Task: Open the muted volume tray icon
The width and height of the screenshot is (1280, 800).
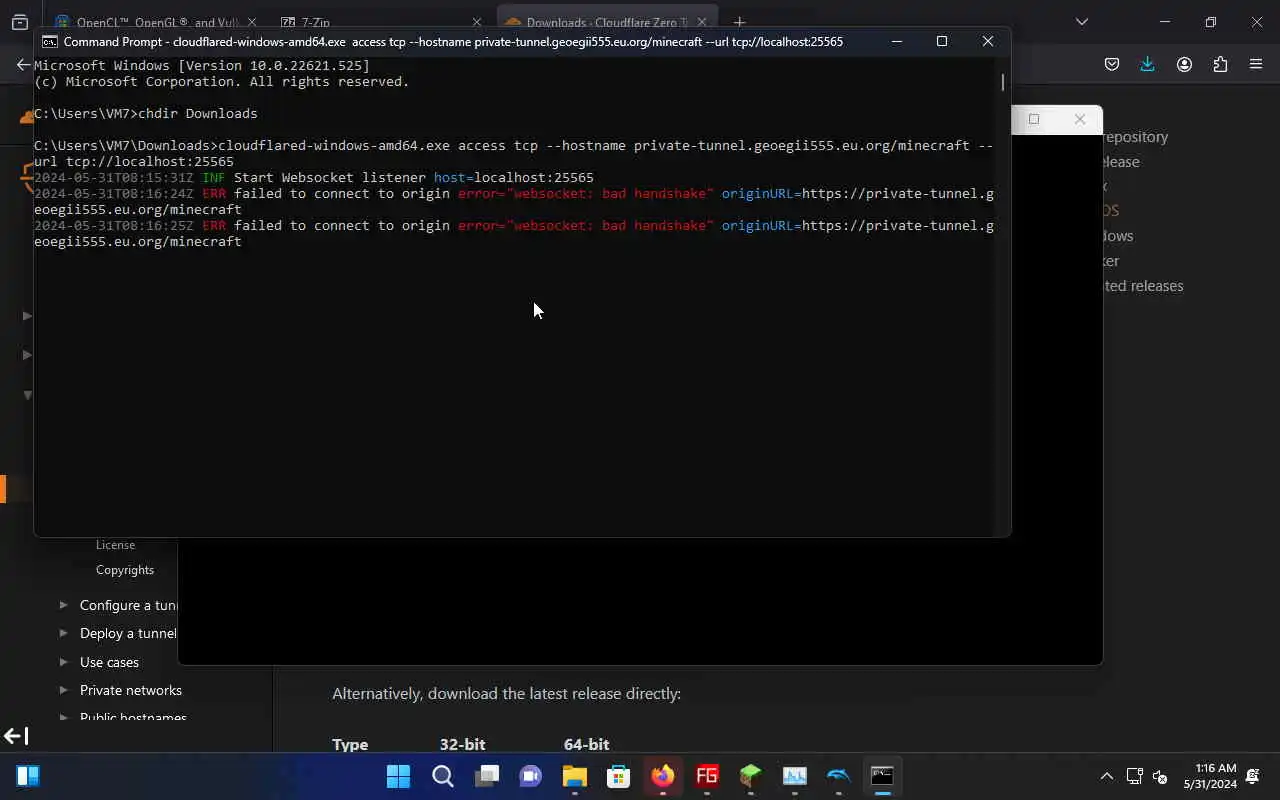Action: pos(1160,776)
